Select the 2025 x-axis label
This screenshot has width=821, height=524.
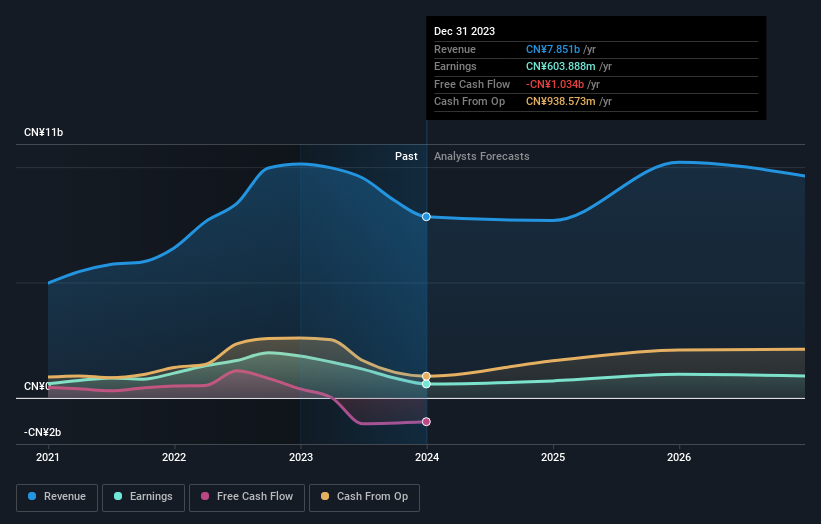[x=553, y=458]
